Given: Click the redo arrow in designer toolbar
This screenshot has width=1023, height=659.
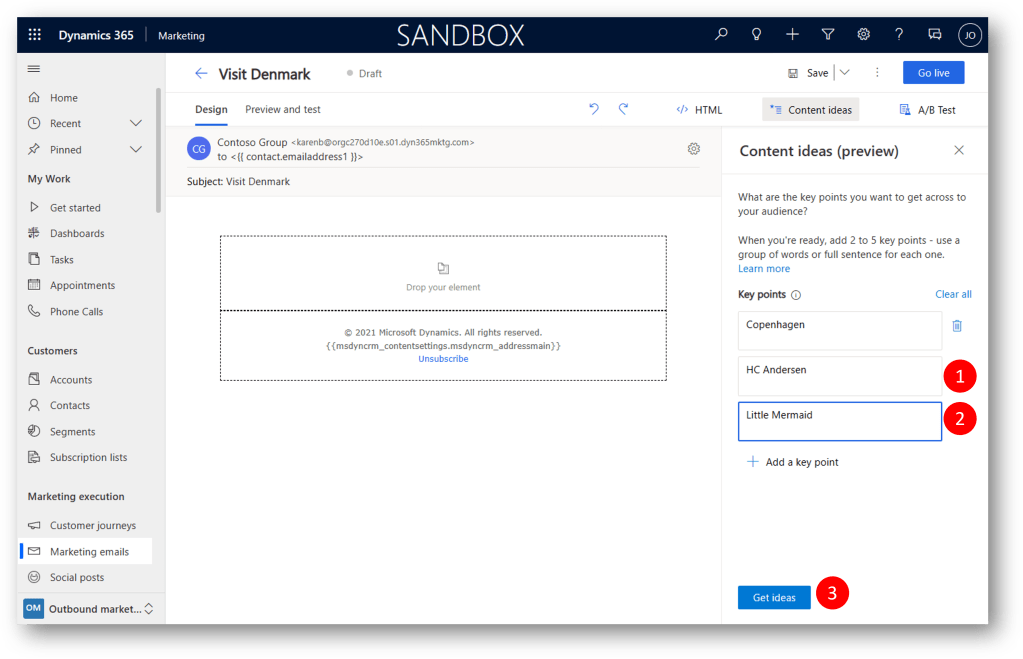Looking at the screenshot, I should point(624,109).
